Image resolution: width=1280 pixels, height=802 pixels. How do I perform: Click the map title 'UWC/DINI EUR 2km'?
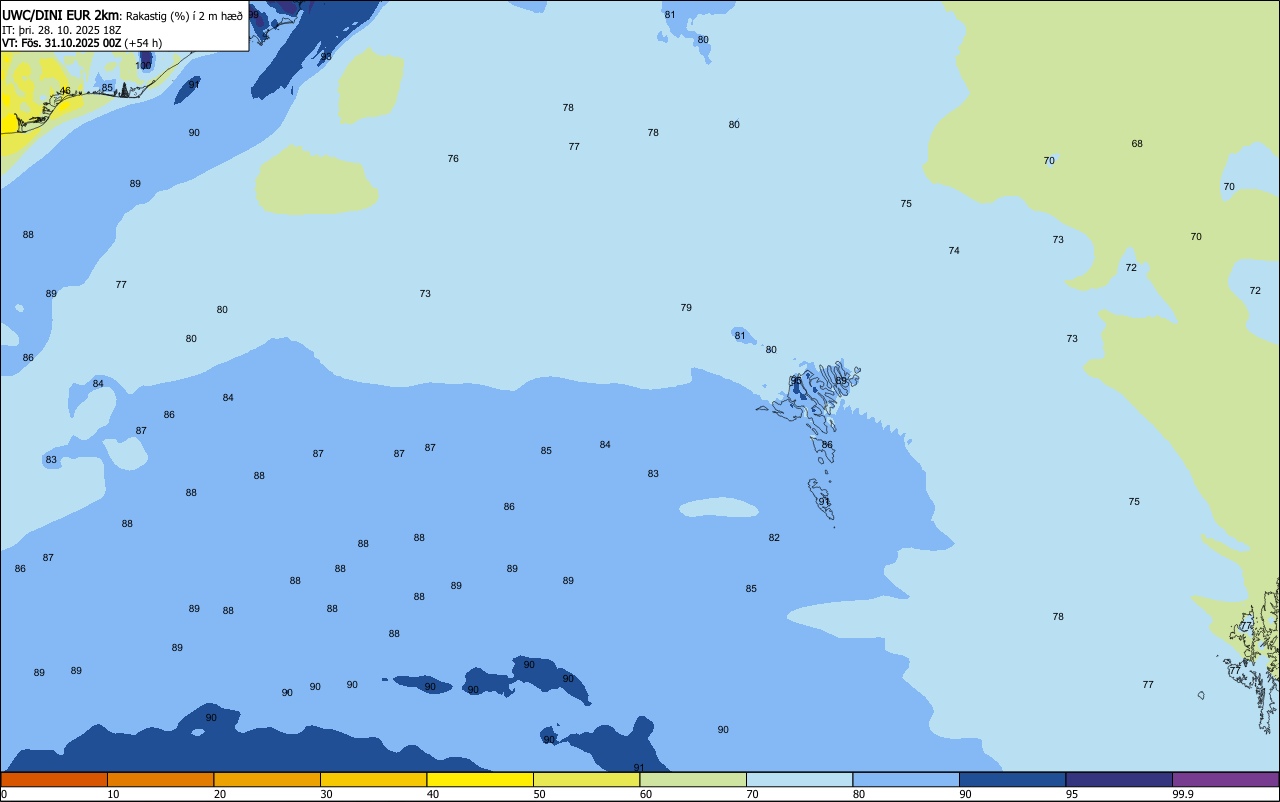click(61, 14)
